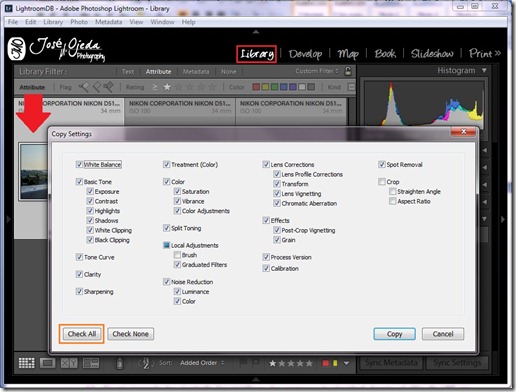Filter by red color label
The image size is (516, 392).
[256, 87]
